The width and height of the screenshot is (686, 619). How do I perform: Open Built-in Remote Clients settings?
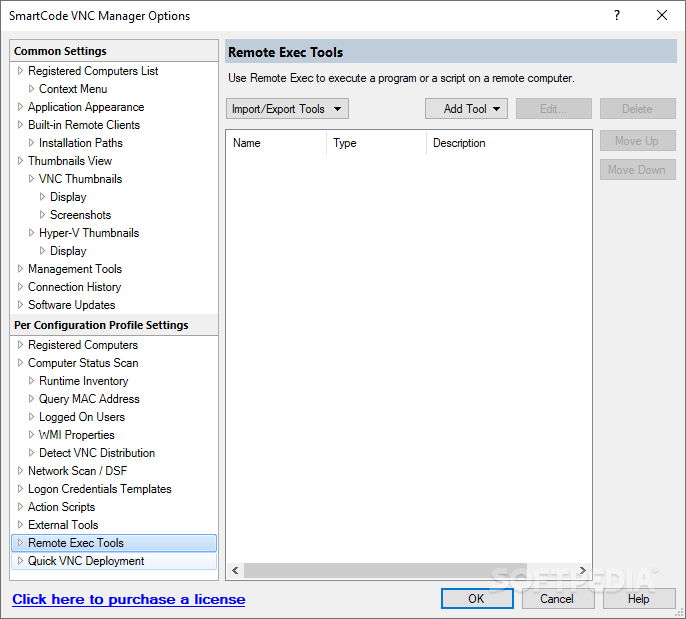[x=84, y=125]
